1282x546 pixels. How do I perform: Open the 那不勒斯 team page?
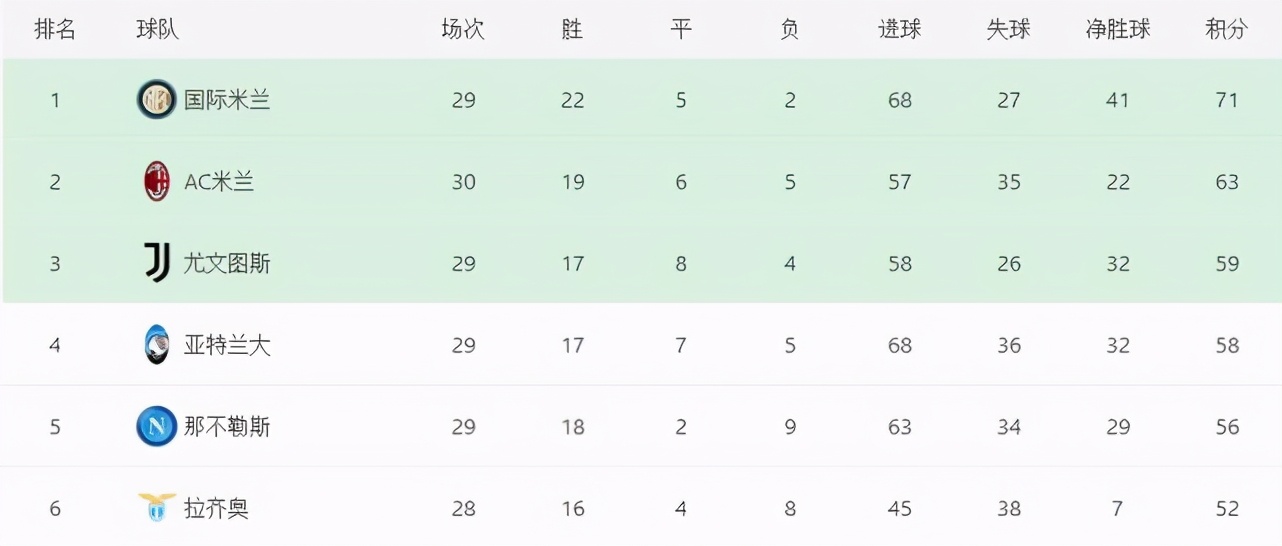pos(227,427)
